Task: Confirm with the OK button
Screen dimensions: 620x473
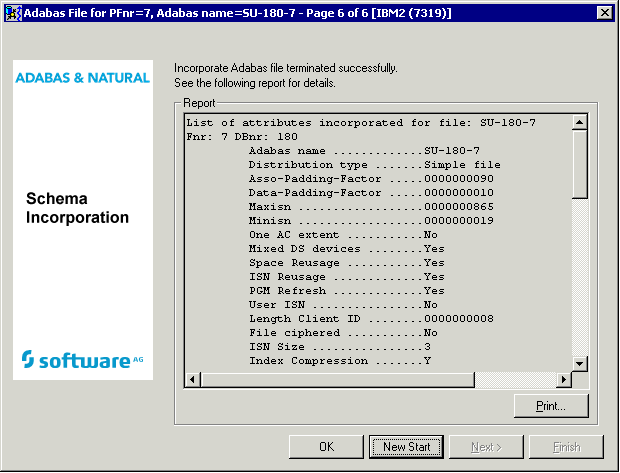Action: point(326,446)
